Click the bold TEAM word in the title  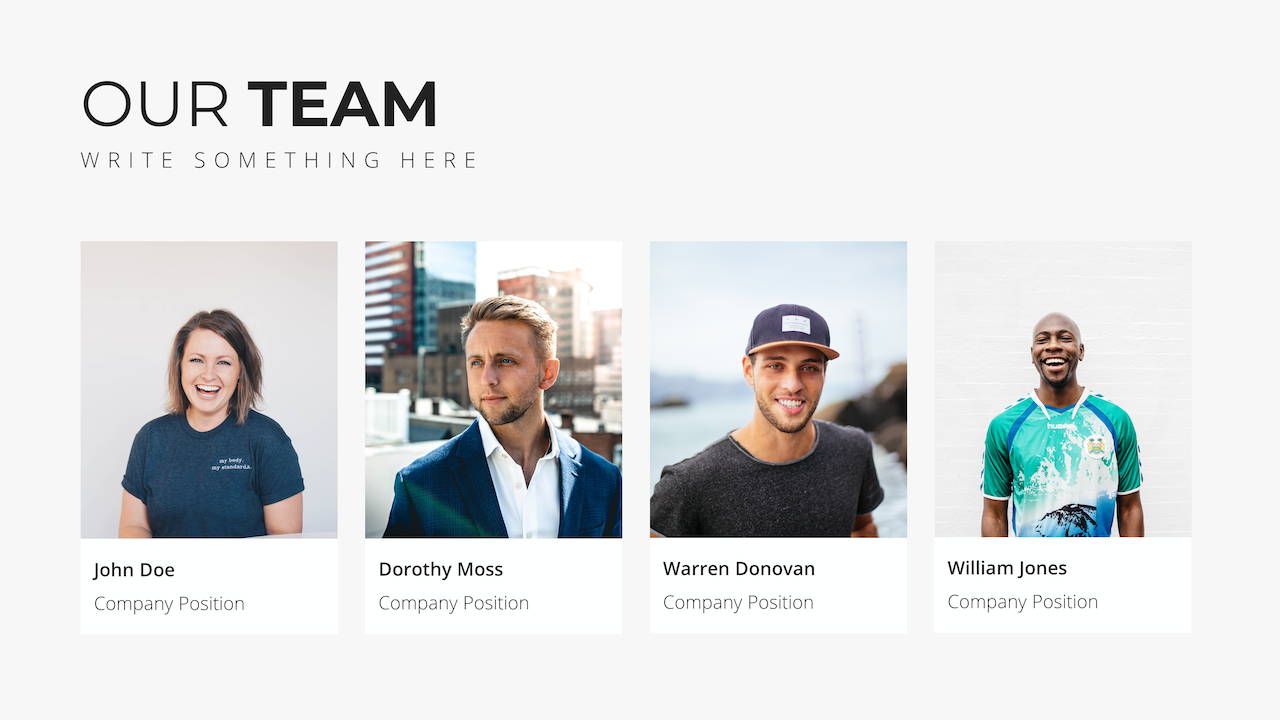[342, 104]
